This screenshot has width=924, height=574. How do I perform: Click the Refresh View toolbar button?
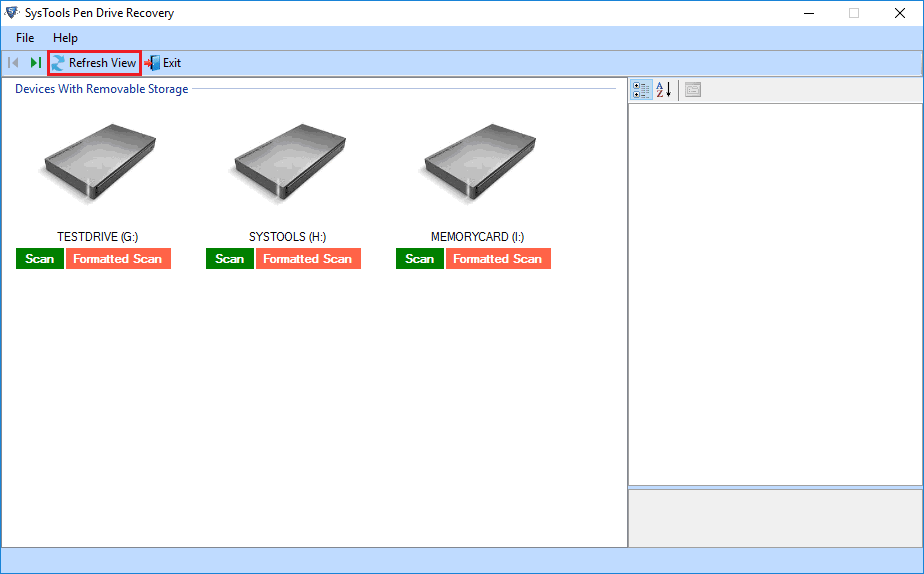[x=94, y=63]
